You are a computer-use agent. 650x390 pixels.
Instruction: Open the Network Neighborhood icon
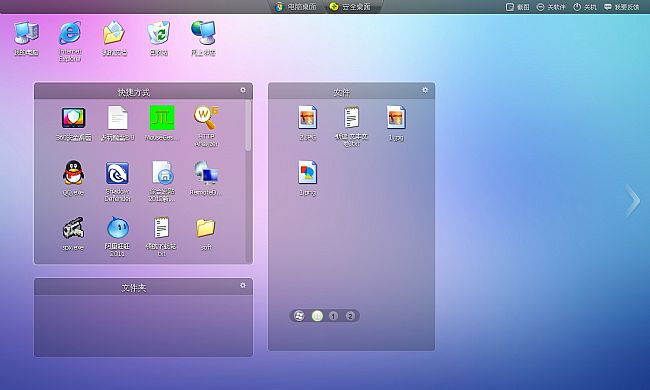(x=203, y=38)
